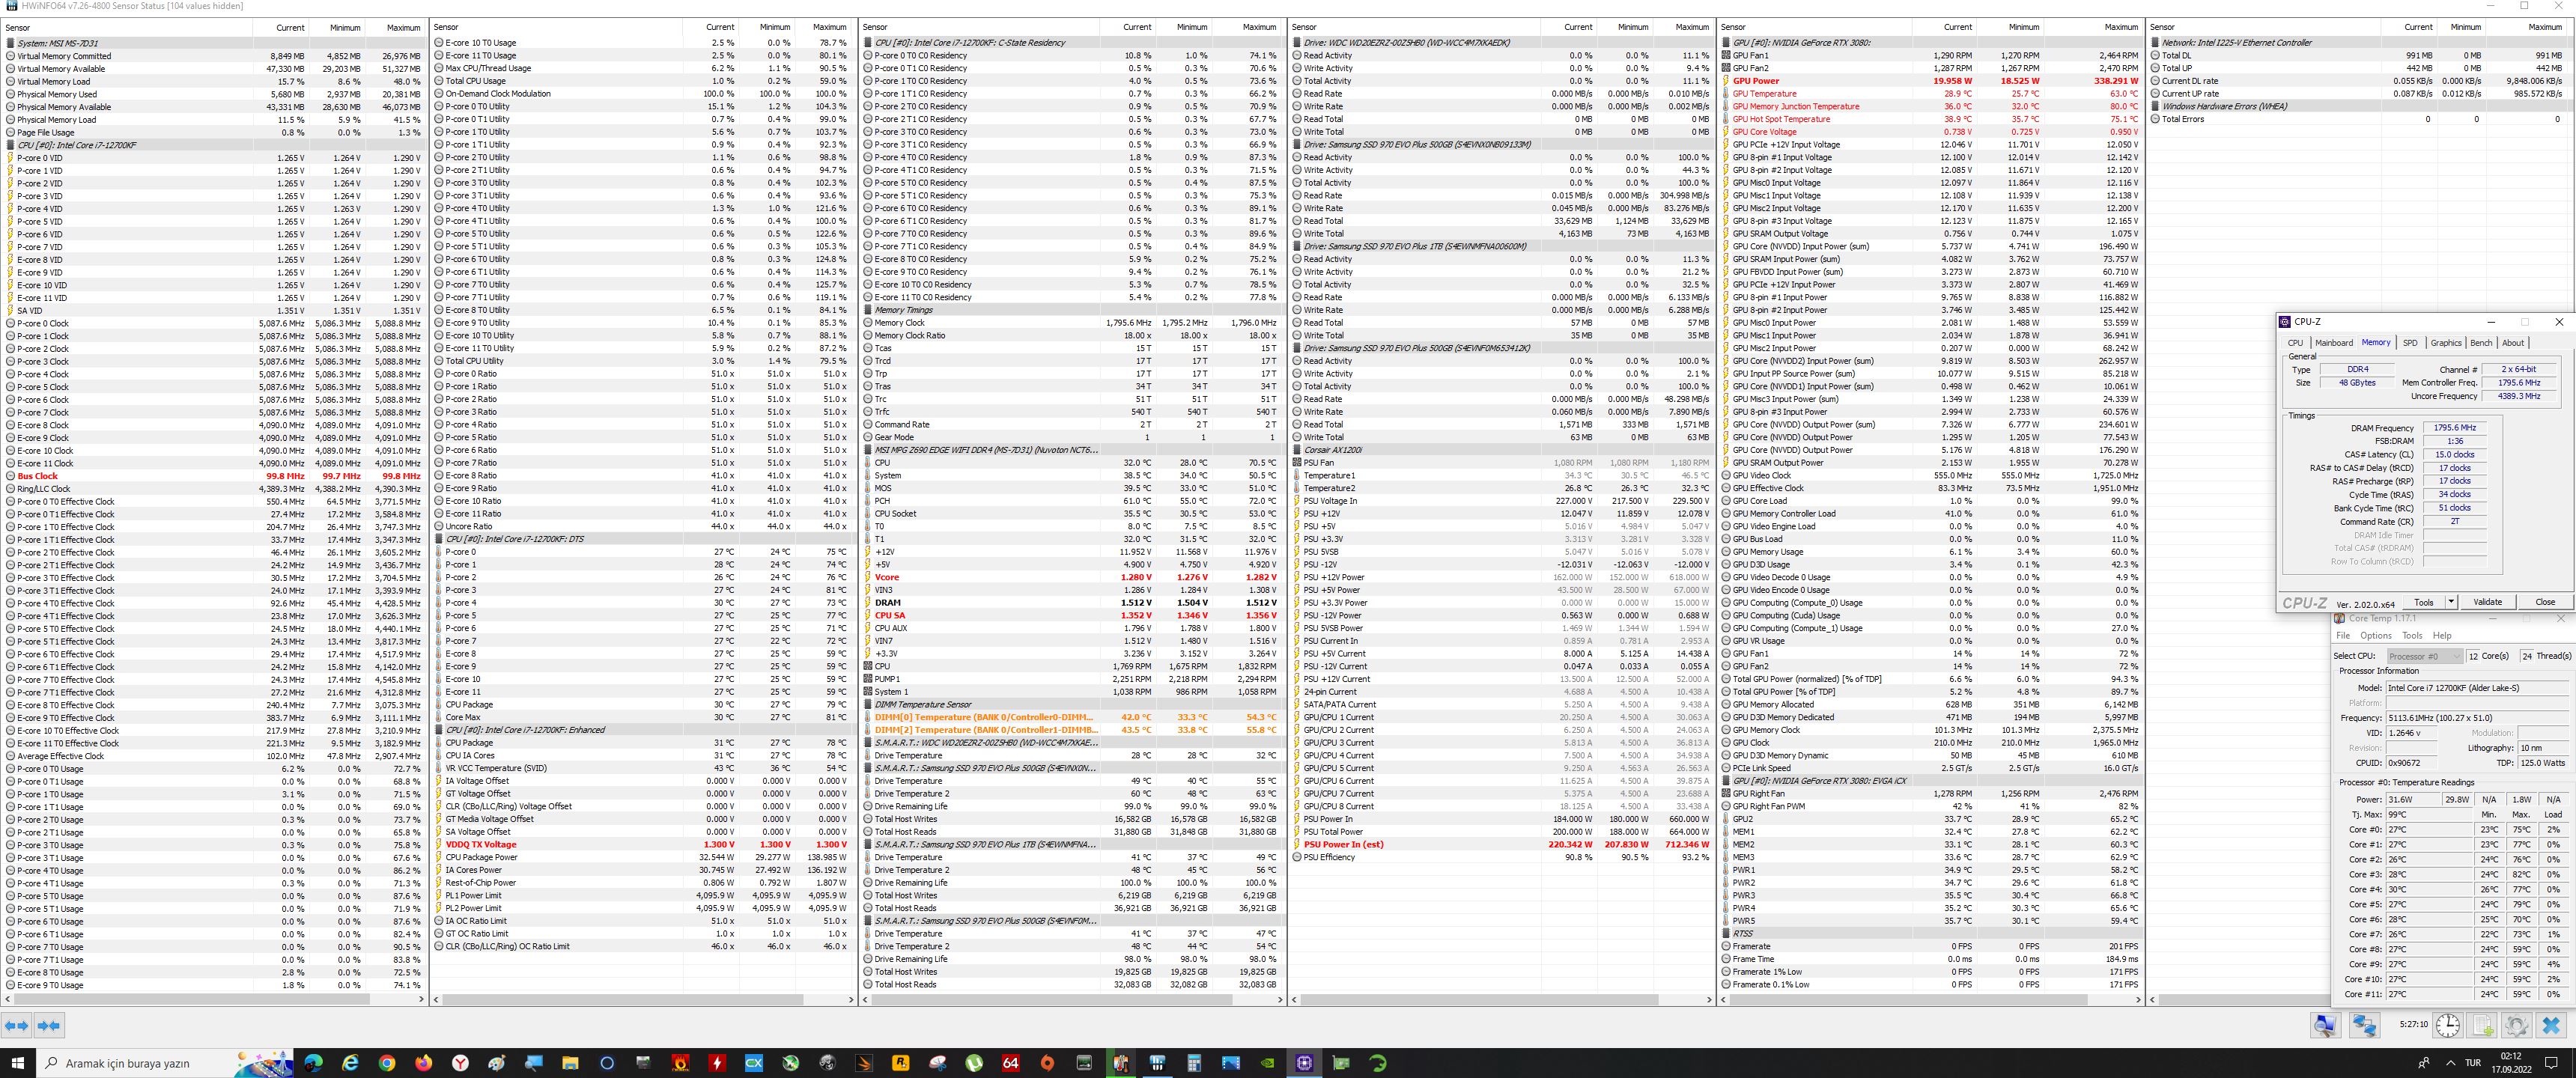Screen dimensions: 2576x1078
Task: Click the expand columns arrows icon in HWiNFO
Action: [17, 1025]
